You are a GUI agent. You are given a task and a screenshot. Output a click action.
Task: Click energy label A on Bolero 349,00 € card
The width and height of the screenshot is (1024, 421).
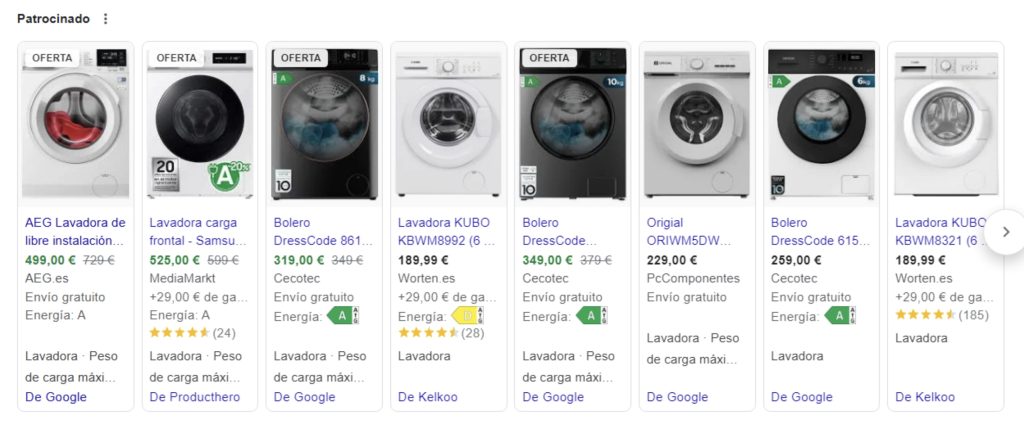(x=592, y=316)
